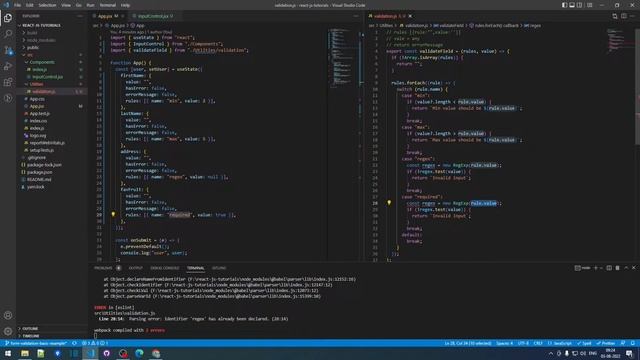
Task: Open the Search view in activity bar
Action: pos(8,34)
